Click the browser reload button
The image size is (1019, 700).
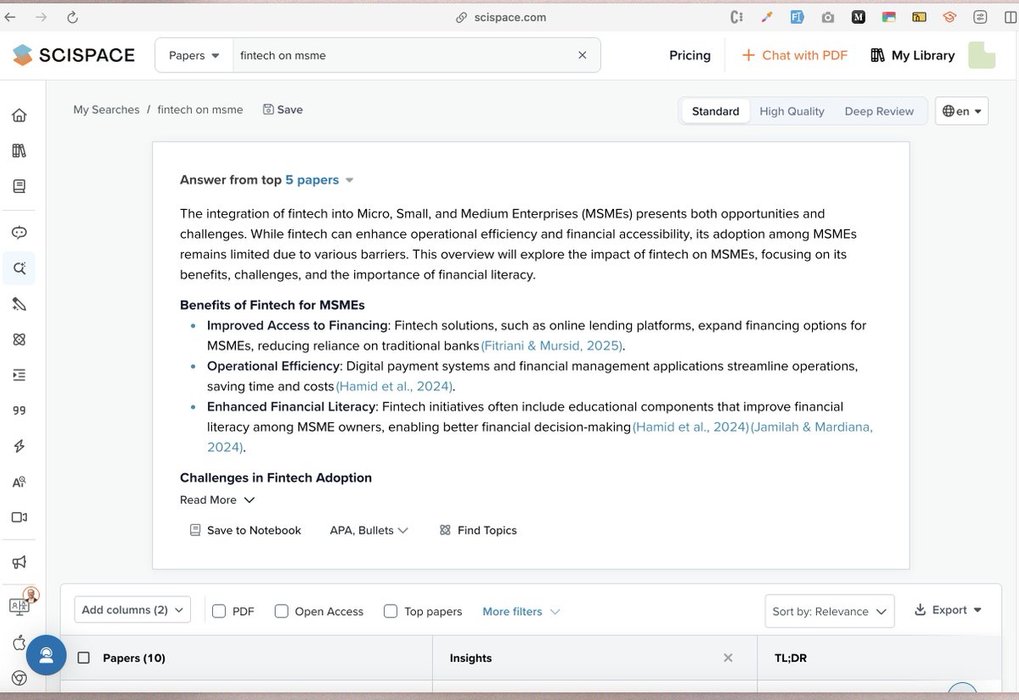[x=72, y=17]
